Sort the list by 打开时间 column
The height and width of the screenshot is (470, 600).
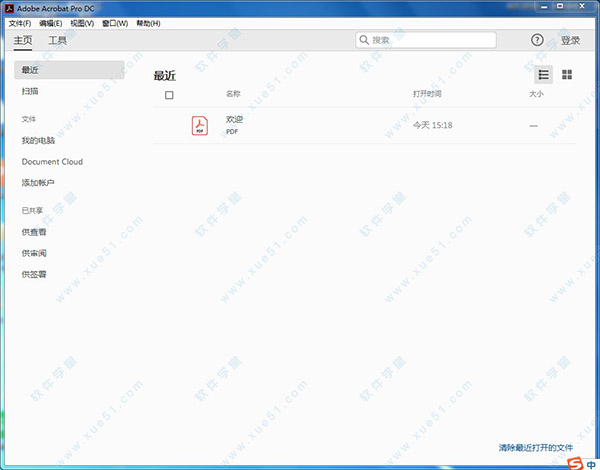click(x=427, y=94)
